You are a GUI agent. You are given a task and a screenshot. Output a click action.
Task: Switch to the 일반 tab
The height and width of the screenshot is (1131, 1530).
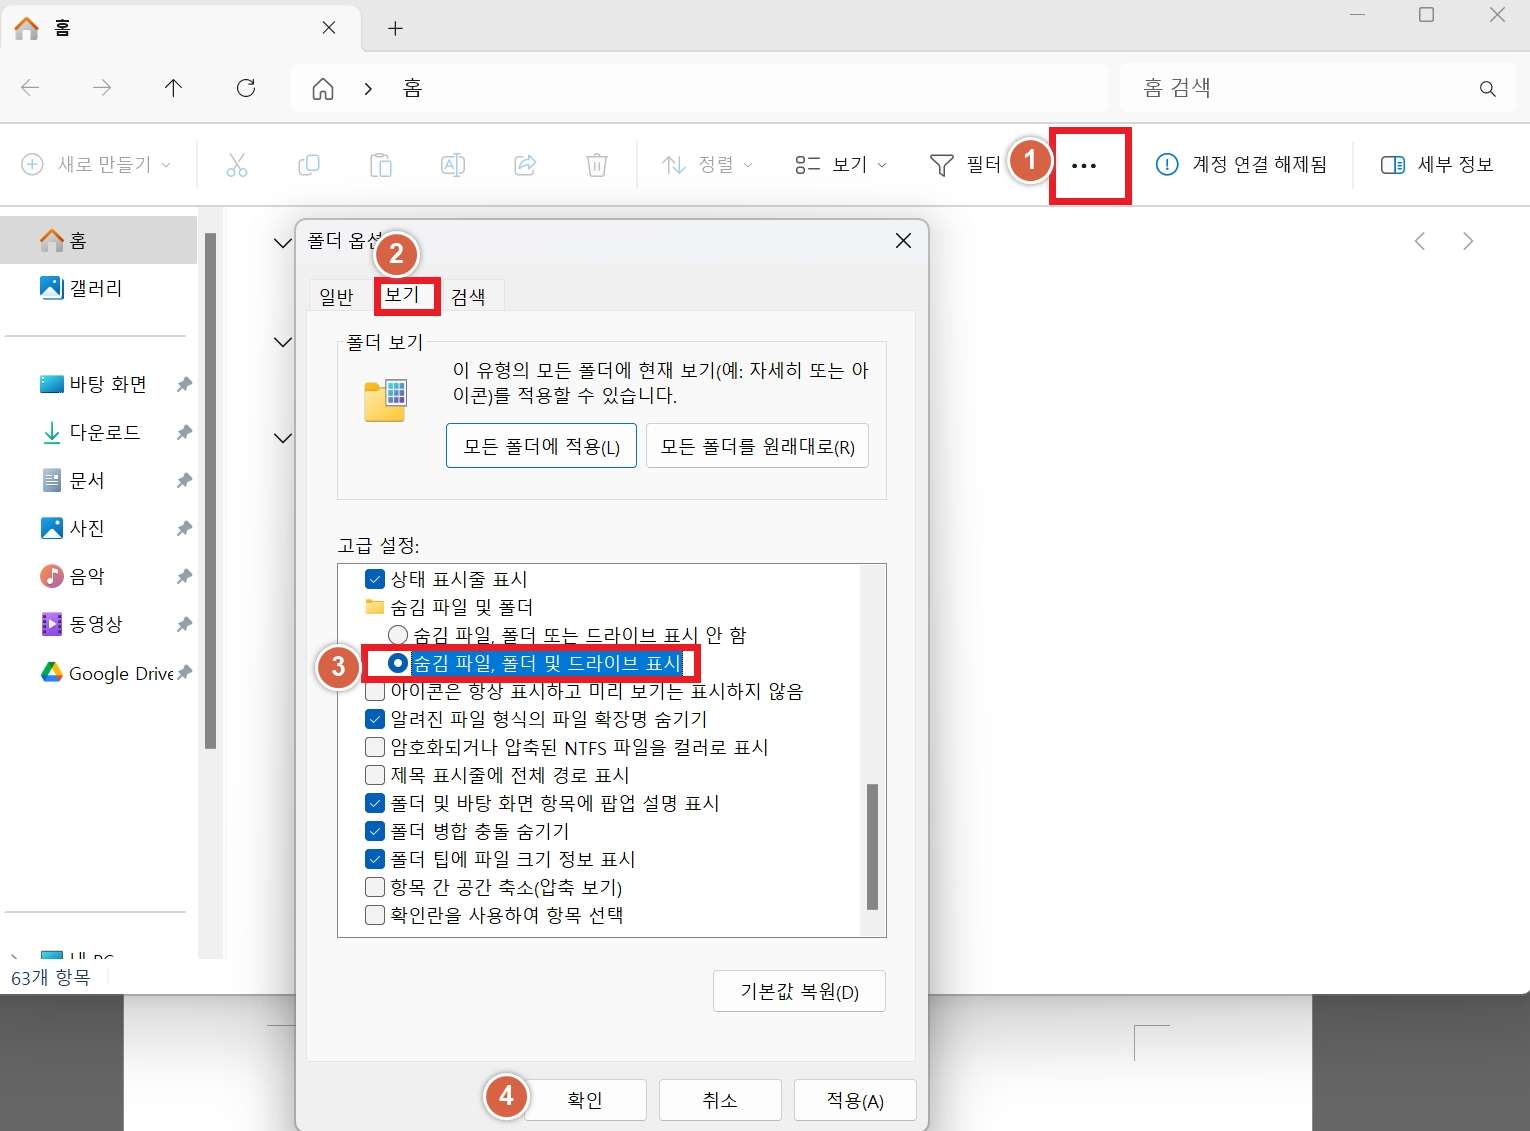pos(336,297)
